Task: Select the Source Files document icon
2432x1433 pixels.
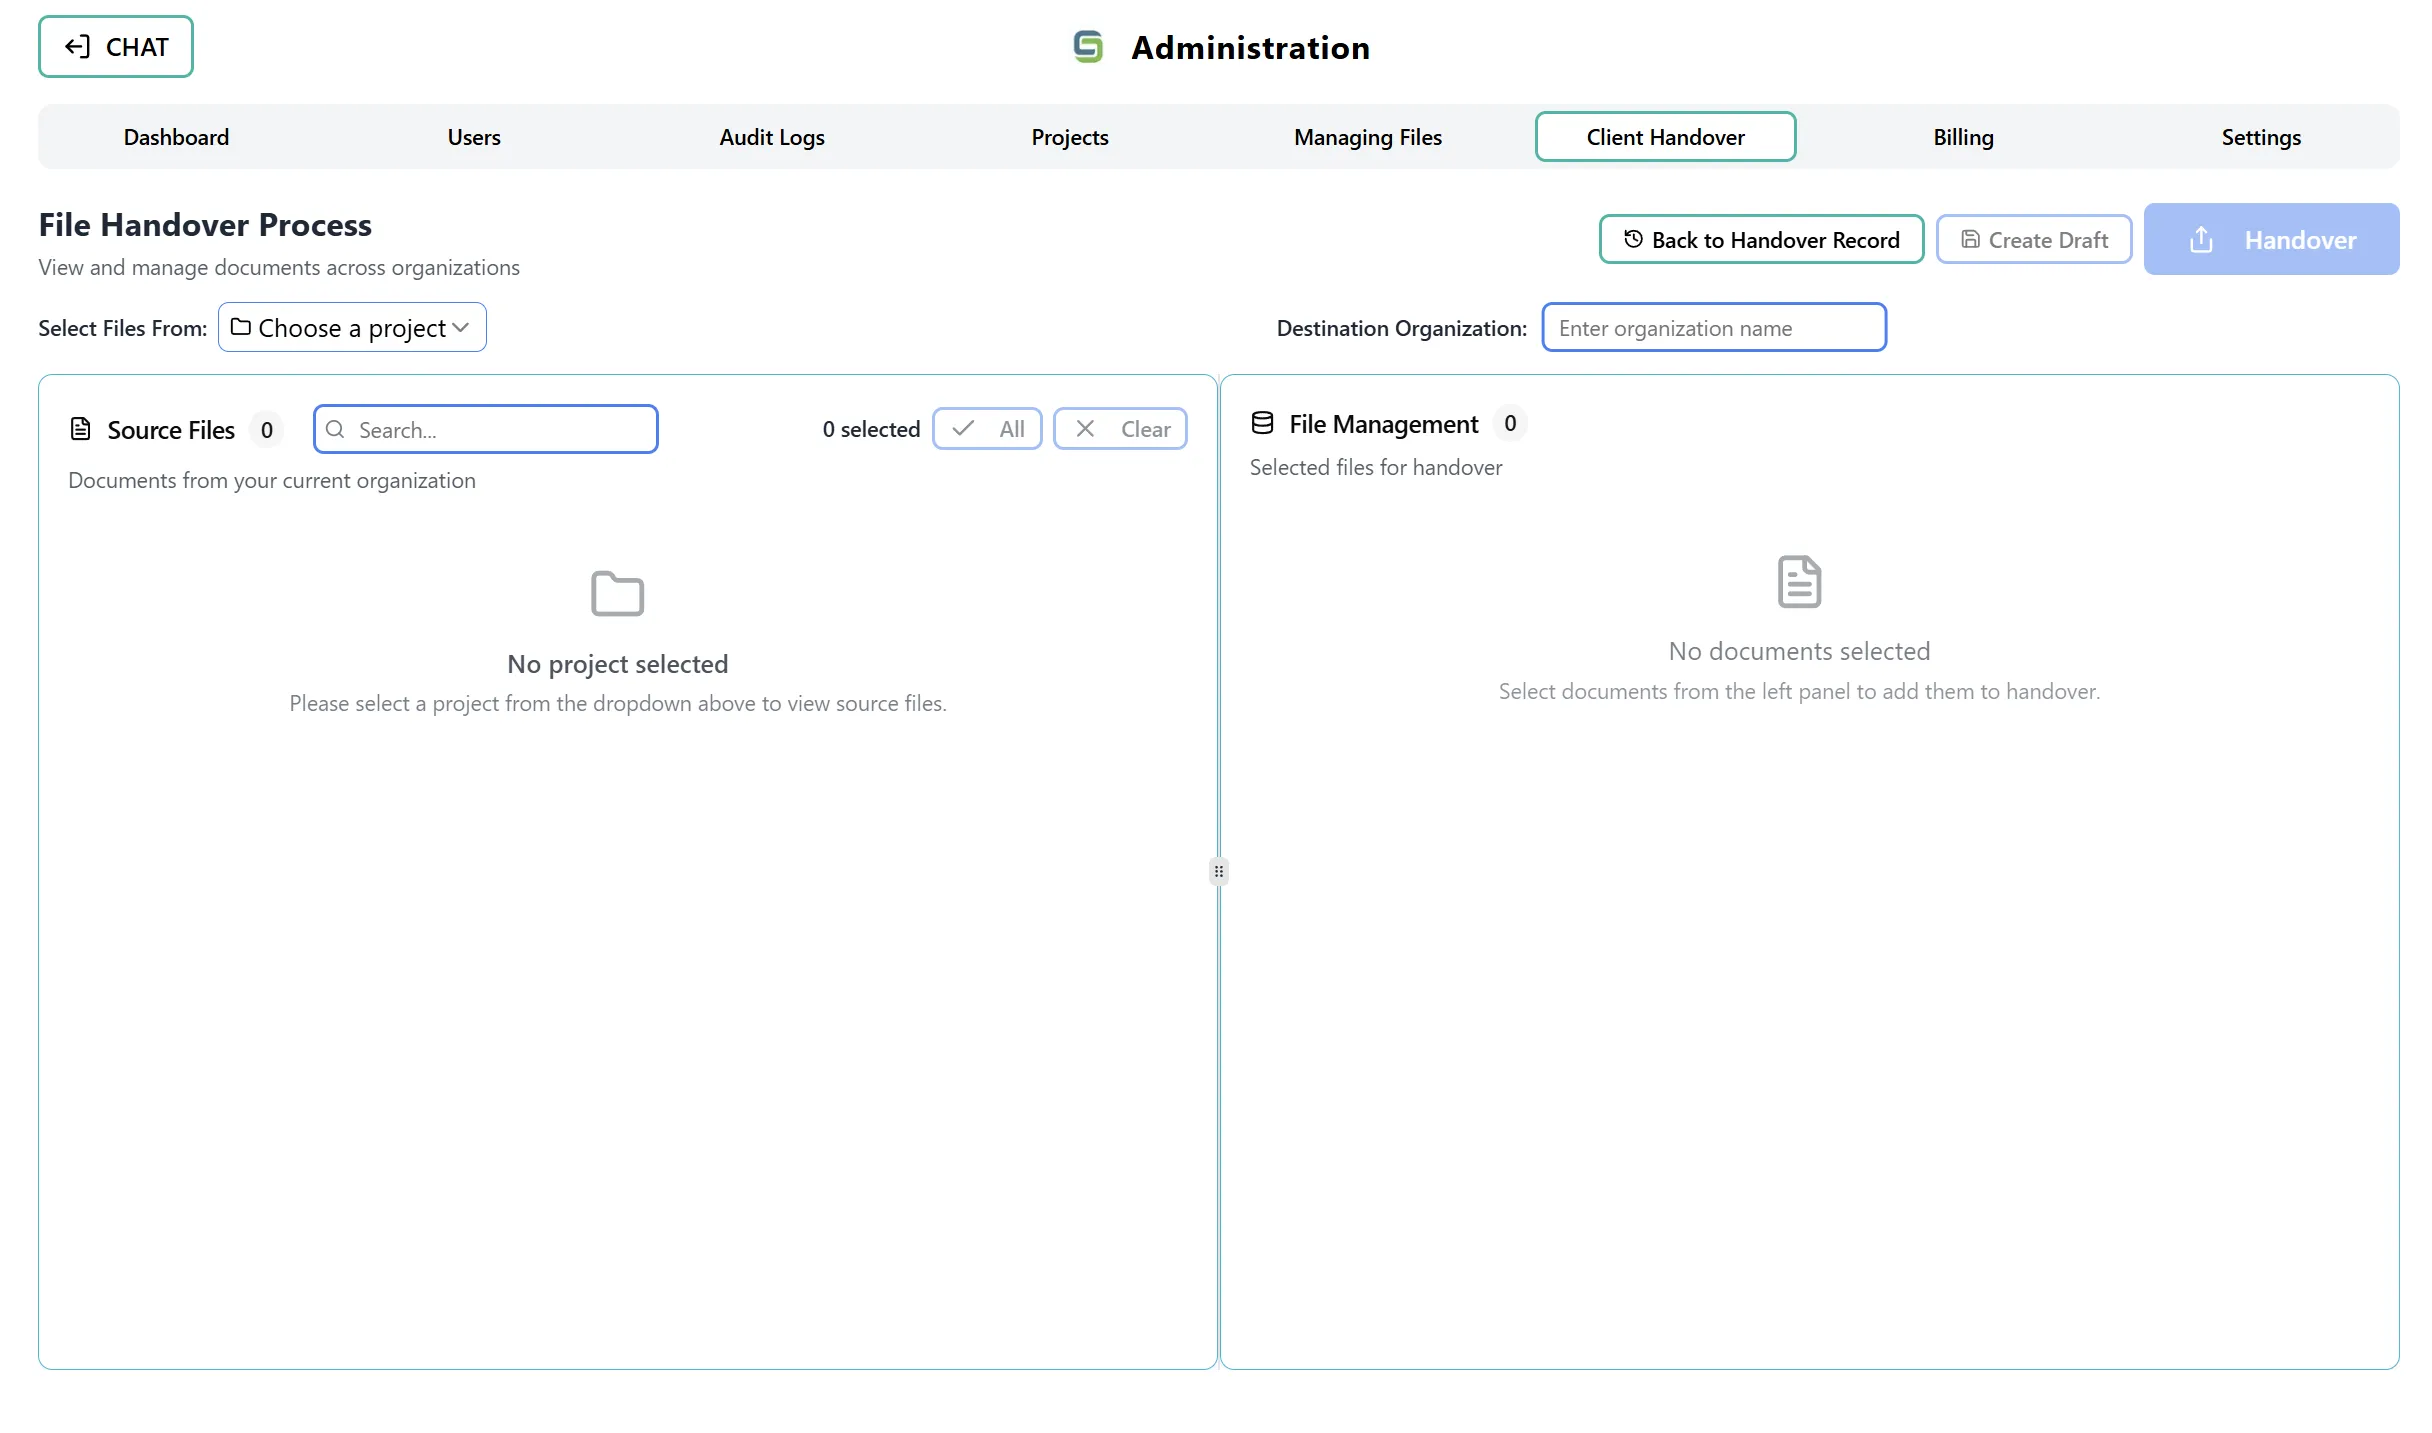Action: [80, 428]
